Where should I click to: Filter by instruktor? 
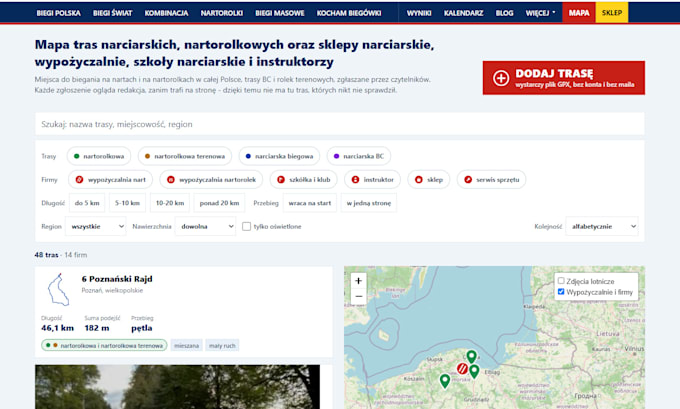373,180
